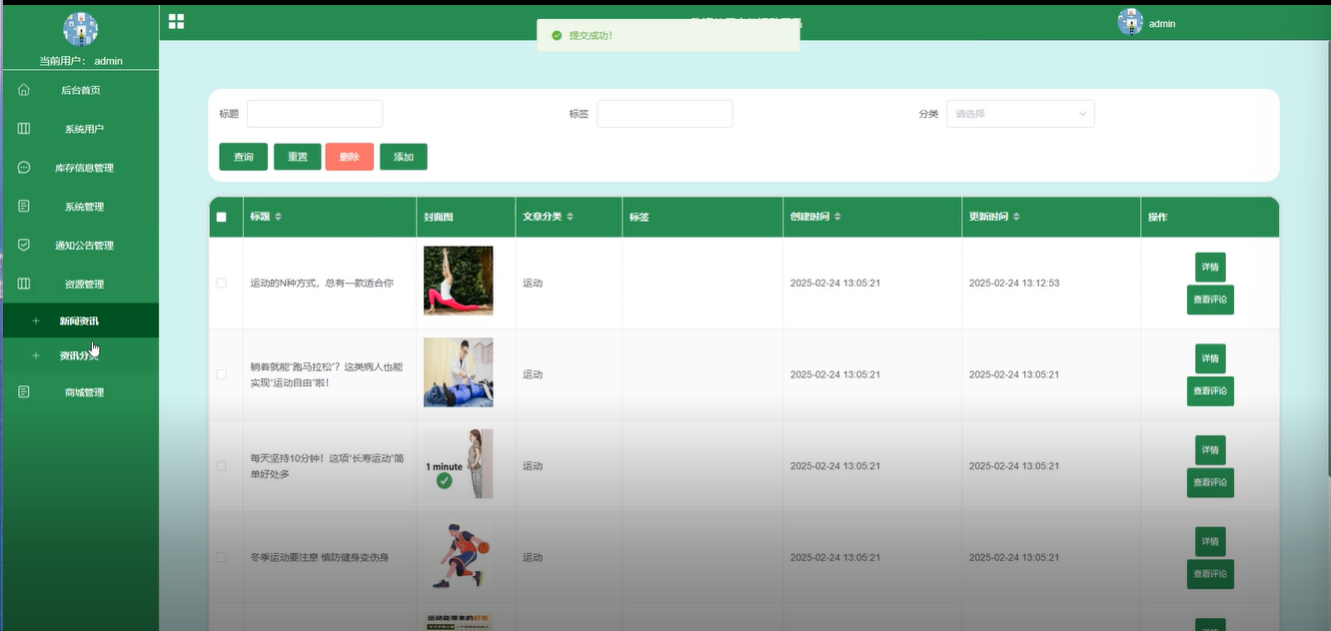Click the document icon beside 商城管理

[24, 392]
